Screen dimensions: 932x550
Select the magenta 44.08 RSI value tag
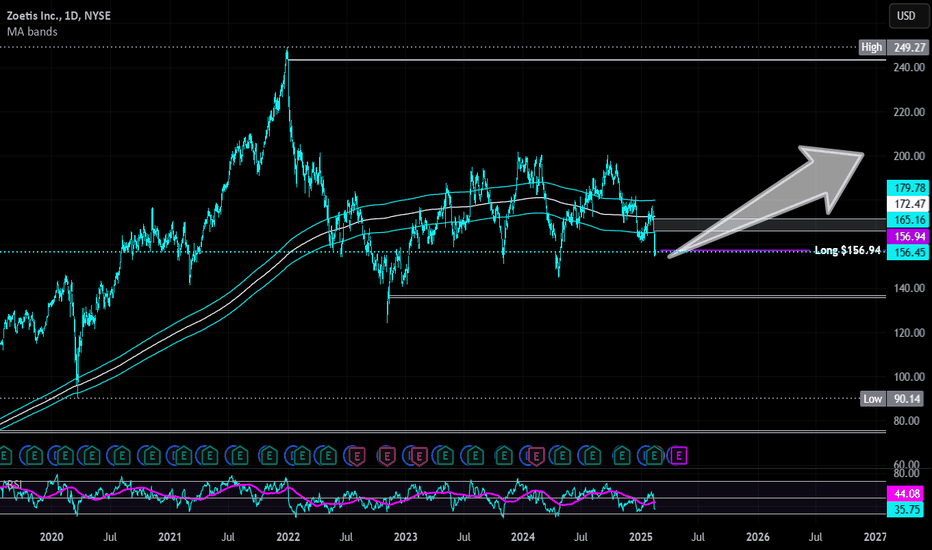coord(907,494)
